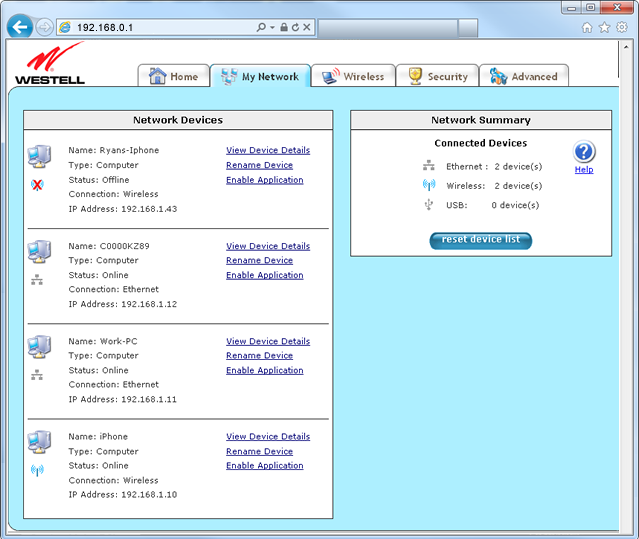
Task: Rename Device link for C0000KZ89
Action: [x=260, y=260]
